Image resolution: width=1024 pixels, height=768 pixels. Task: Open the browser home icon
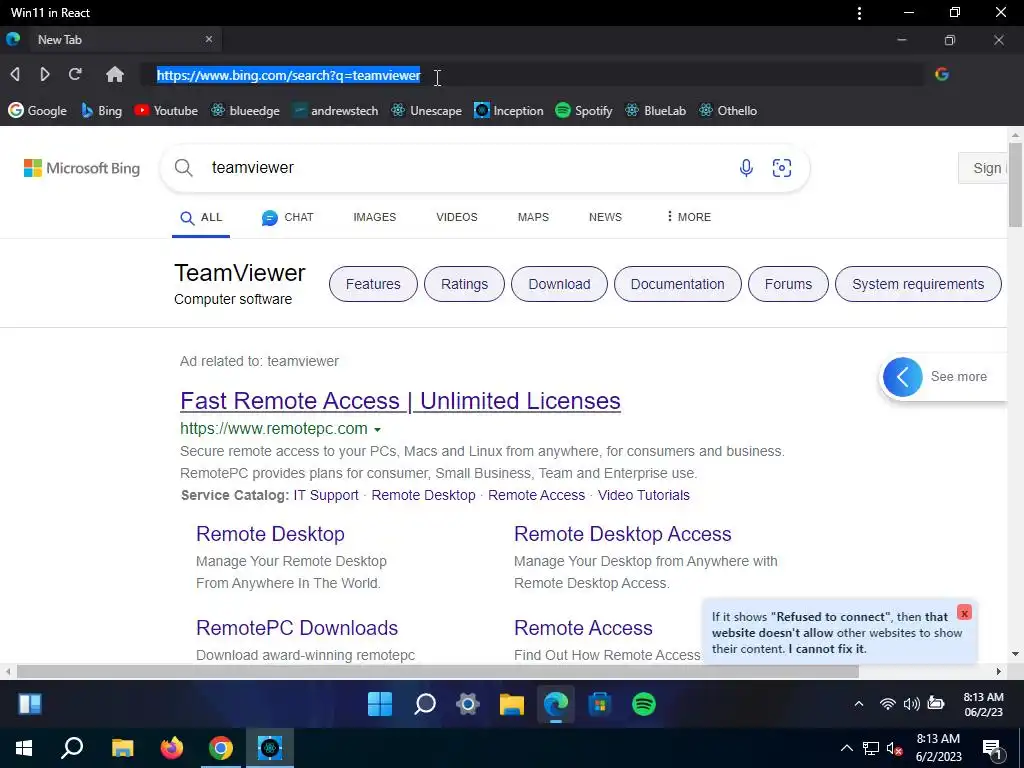tap(115, 74)
